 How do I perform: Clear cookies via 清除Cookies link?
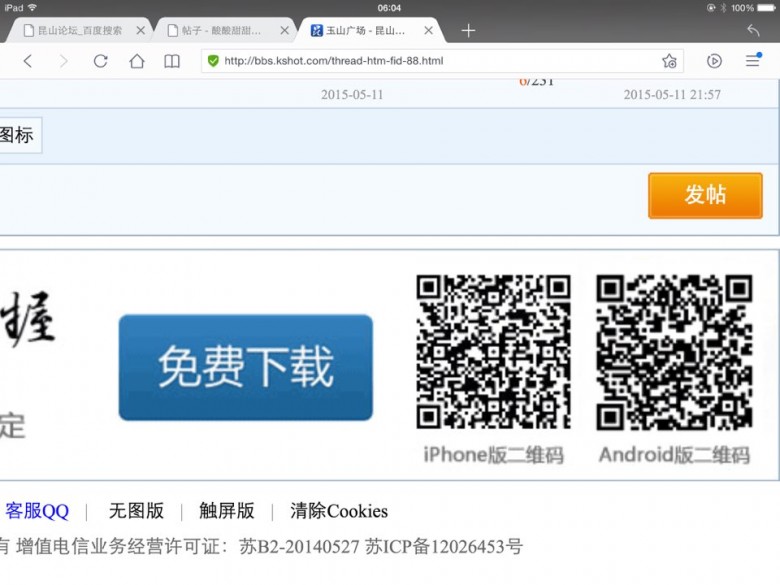coord(338,511)
